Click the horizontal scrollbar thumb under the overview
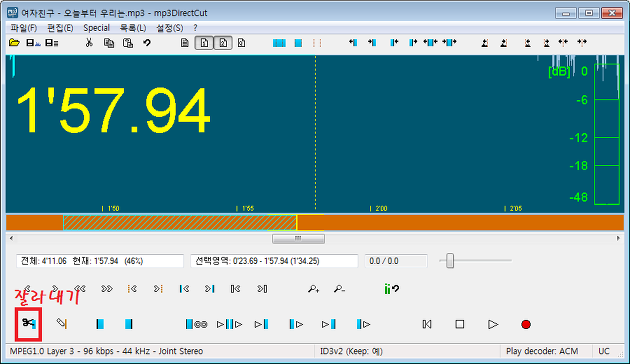This screenshot has height=364, width=630. [298, 239]
